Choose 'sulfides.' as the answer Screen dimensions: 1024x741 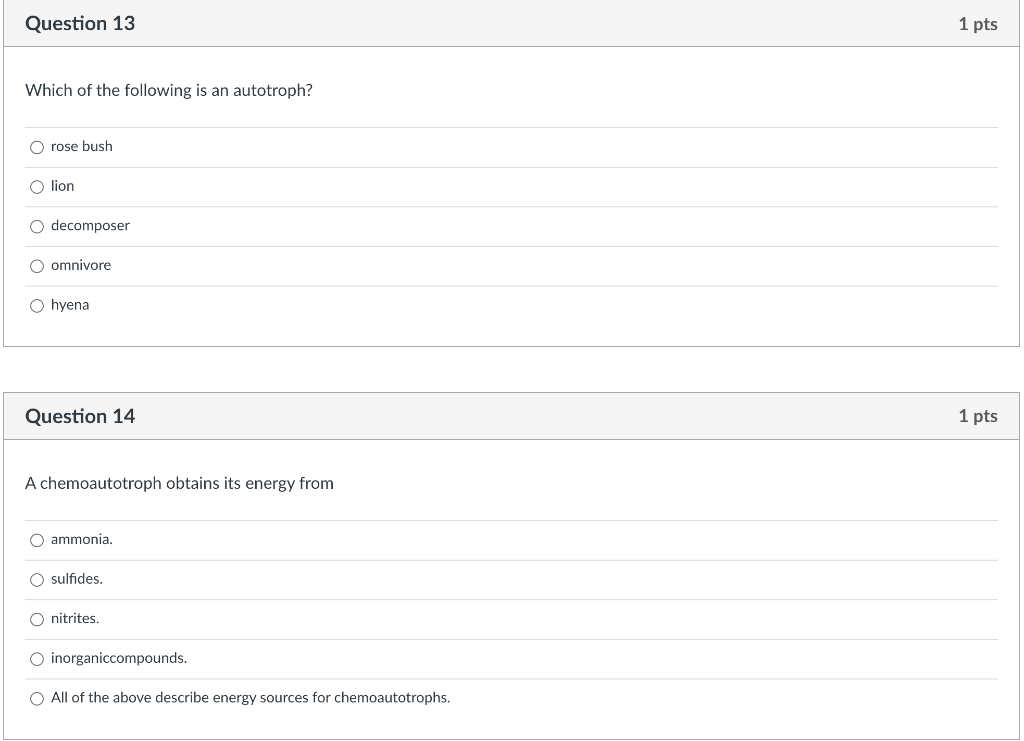37,580
